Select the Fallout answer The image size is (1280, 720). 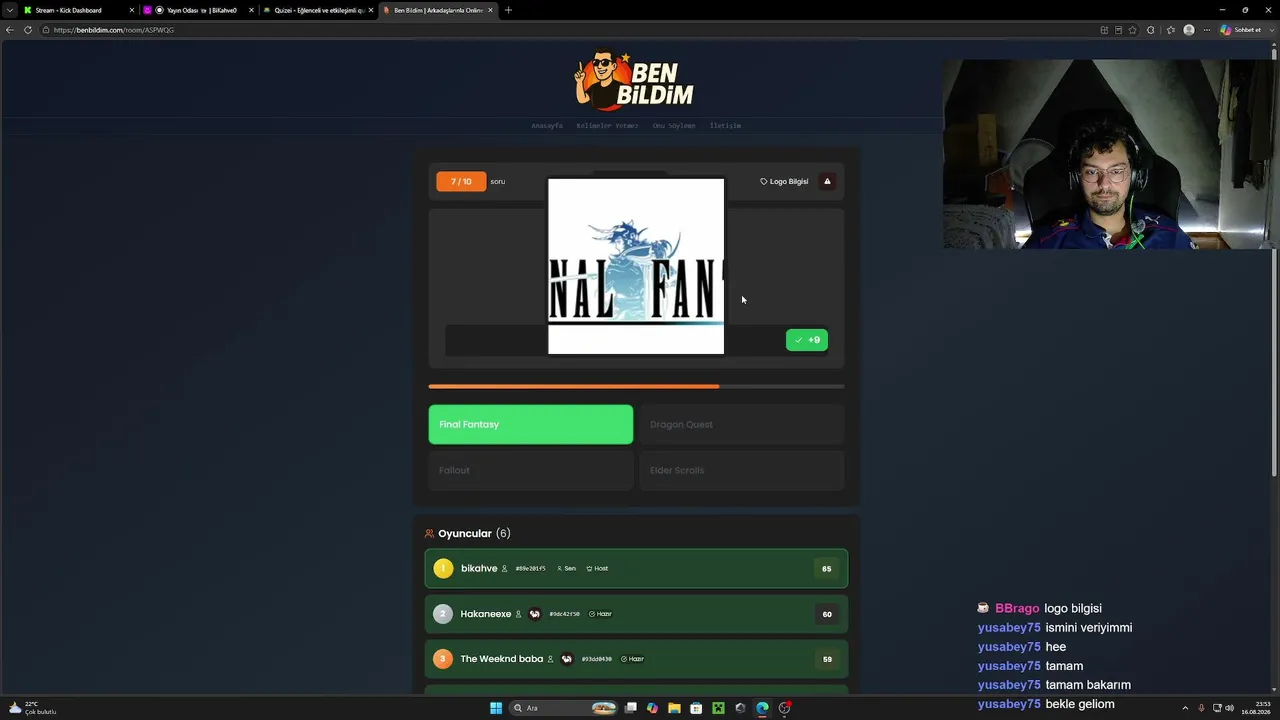[531, 470]
